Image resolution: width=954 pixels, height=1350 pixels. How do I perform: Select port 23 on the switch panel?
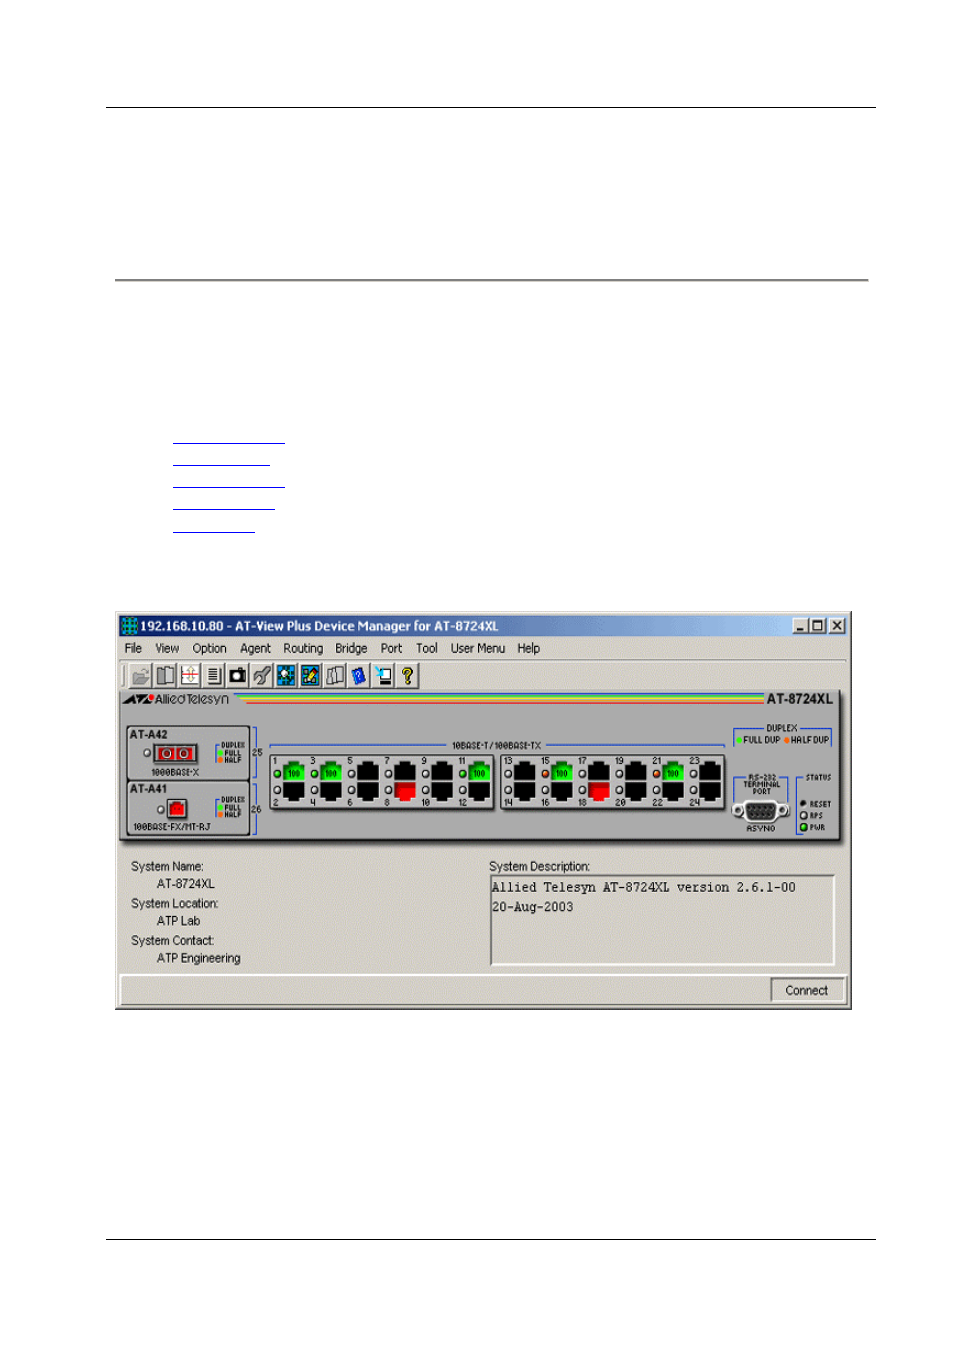coord(710,771)
